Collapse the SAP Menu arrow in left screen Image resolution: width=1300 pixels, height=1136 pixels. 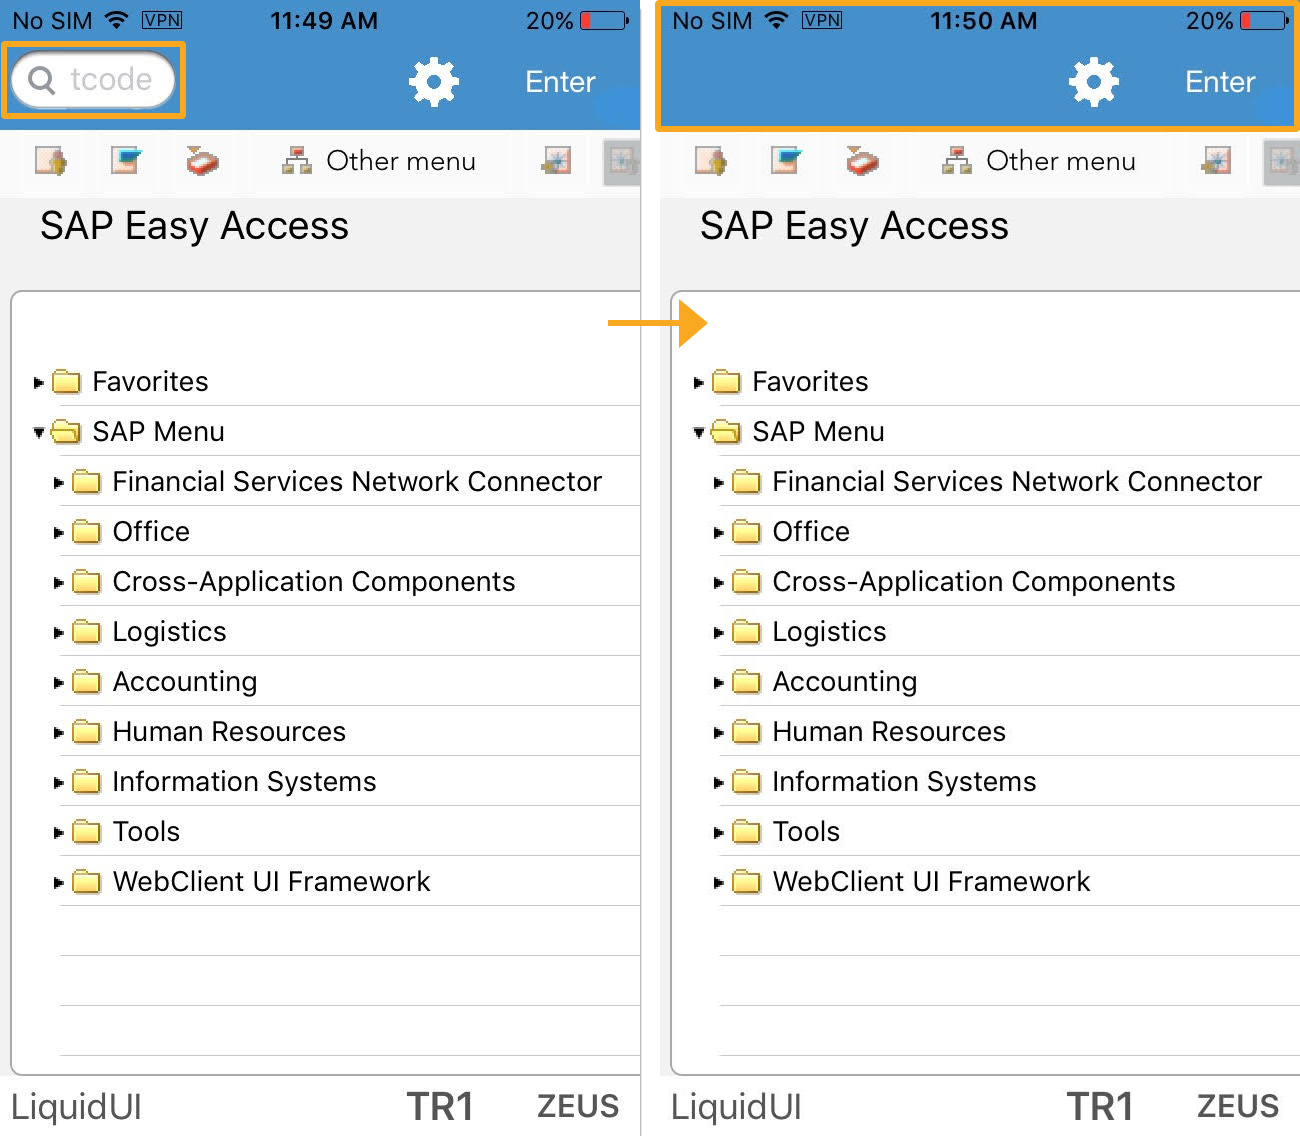pos(38,432)
